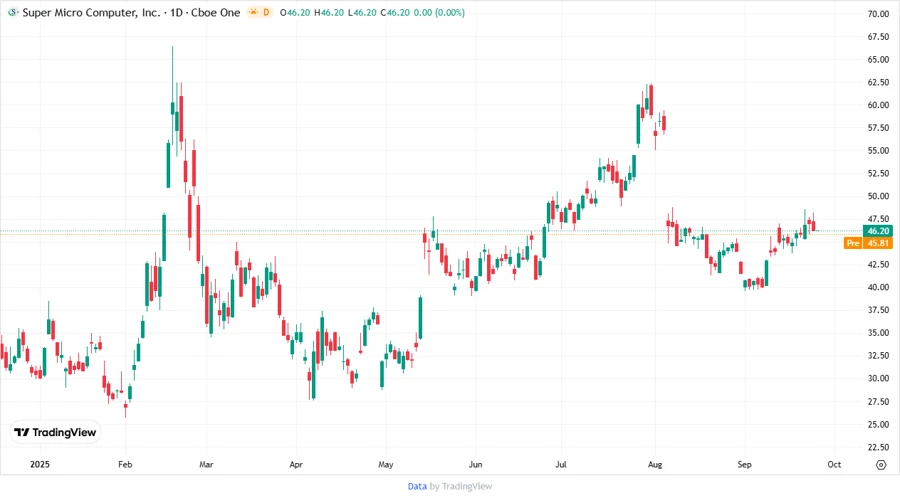900x498 pixels.
Task: Click the 25.00 price axis label
Action: tap(878, 425)
